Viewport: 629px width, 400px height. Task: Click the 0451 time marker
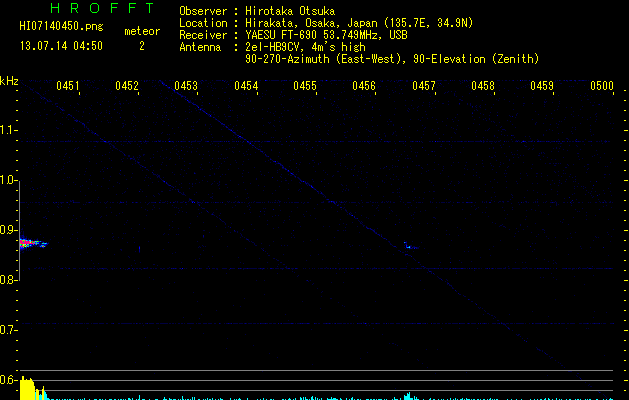67,86
